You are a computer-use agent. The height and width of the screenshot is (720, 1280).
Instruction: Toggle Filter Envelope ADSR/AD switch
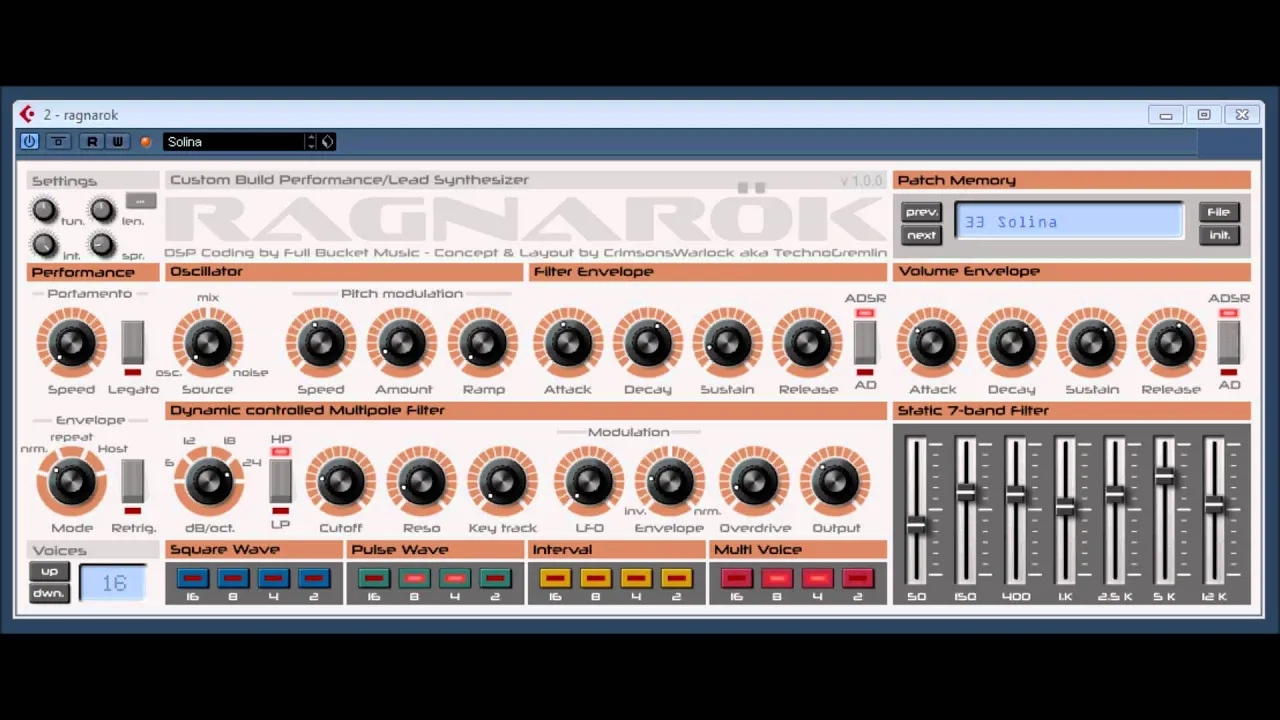point(865,343)
